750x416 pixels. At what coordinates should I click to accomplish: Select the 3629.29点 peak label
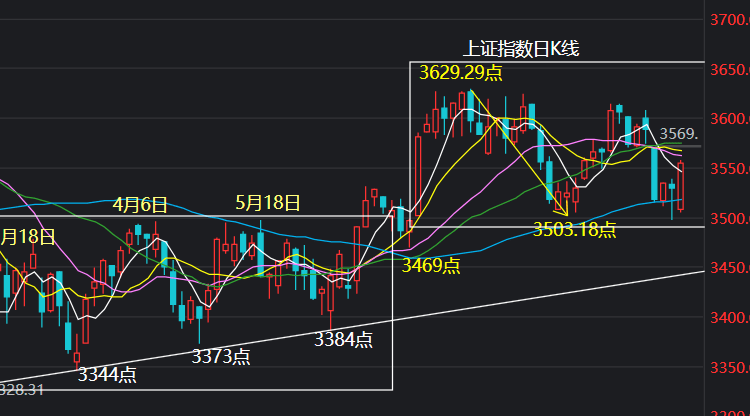point(461,73)
